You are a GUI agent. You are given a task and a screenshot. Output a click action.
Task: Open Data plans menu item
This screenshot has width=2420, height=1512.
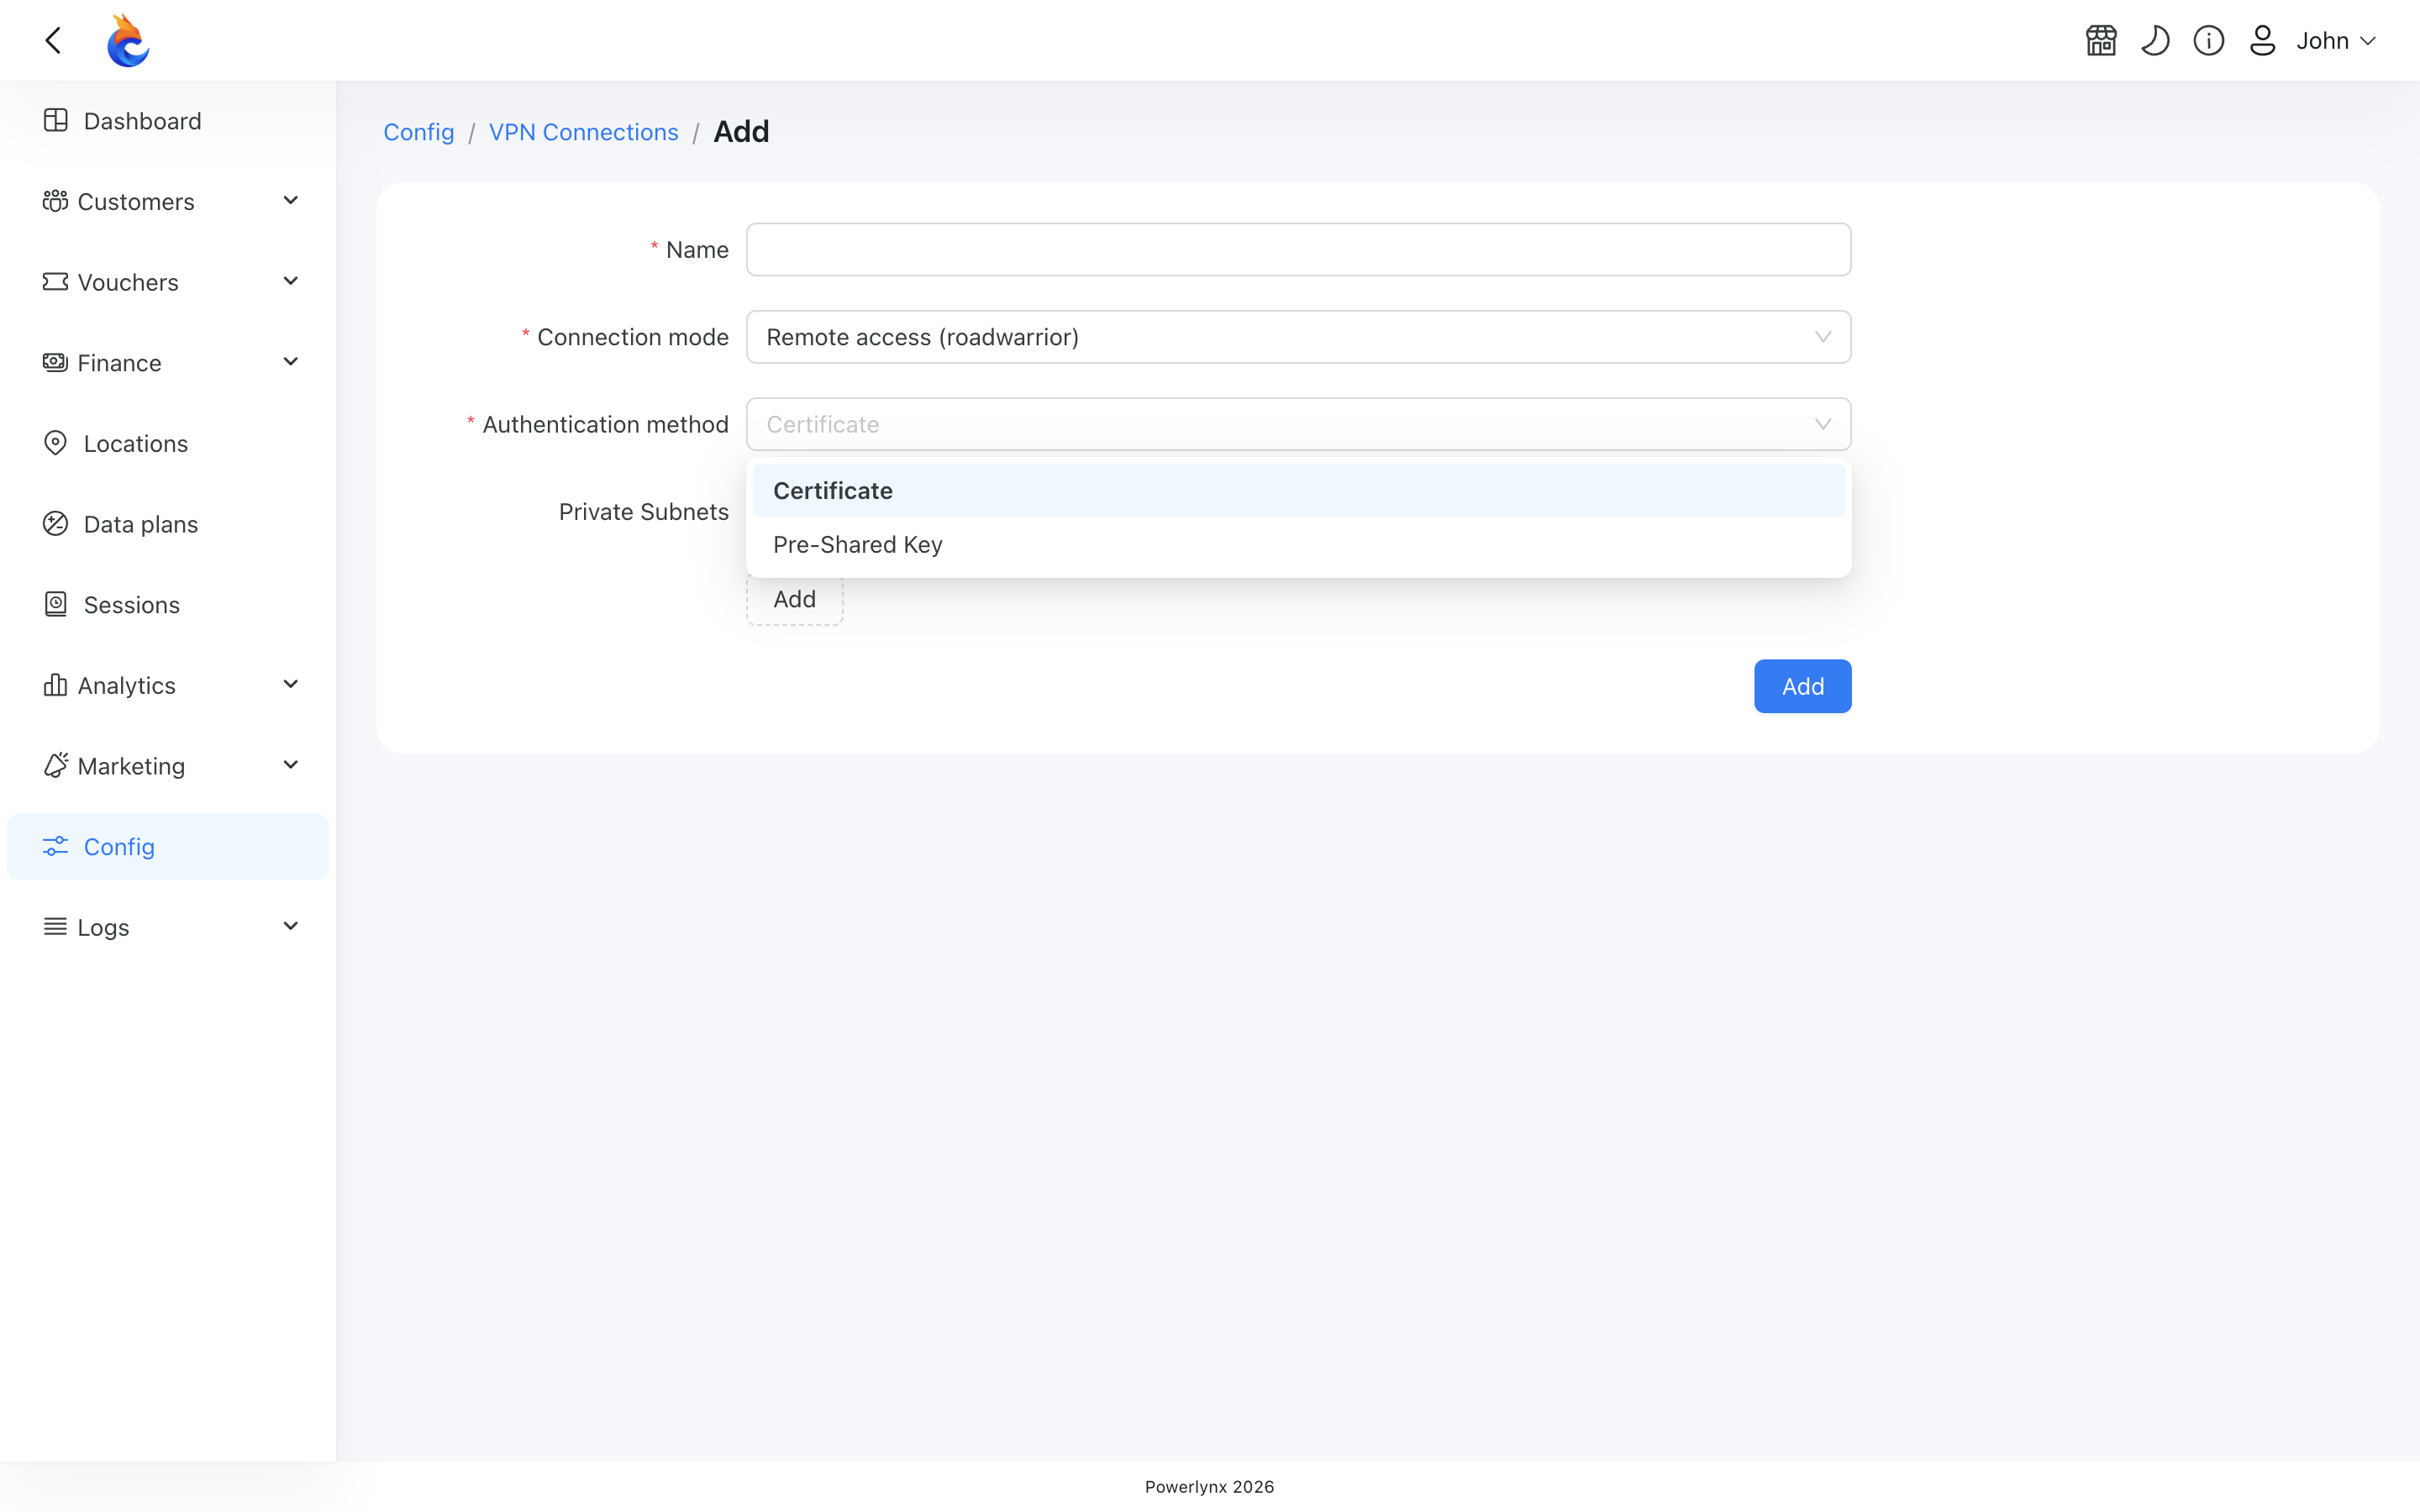tap(168, 524)
